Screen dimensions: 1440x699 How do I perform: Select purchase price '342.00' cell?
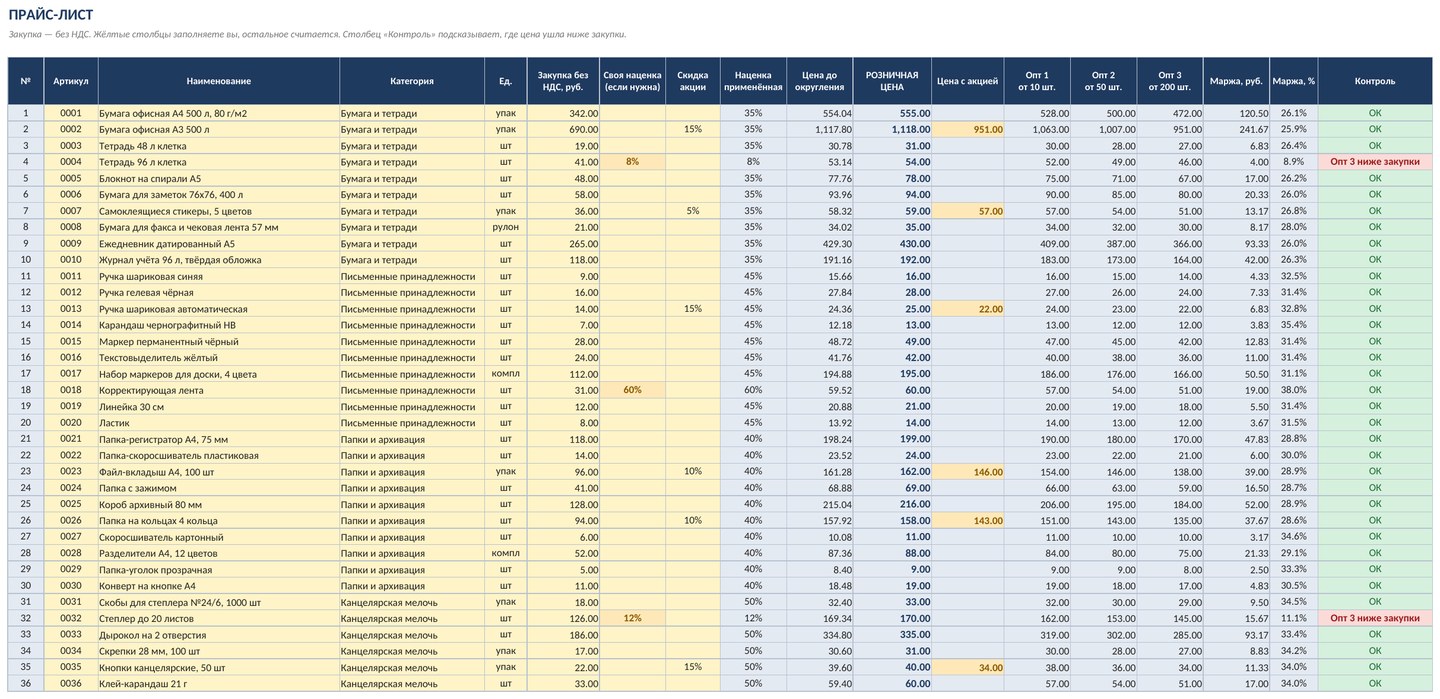coord(563,113)
